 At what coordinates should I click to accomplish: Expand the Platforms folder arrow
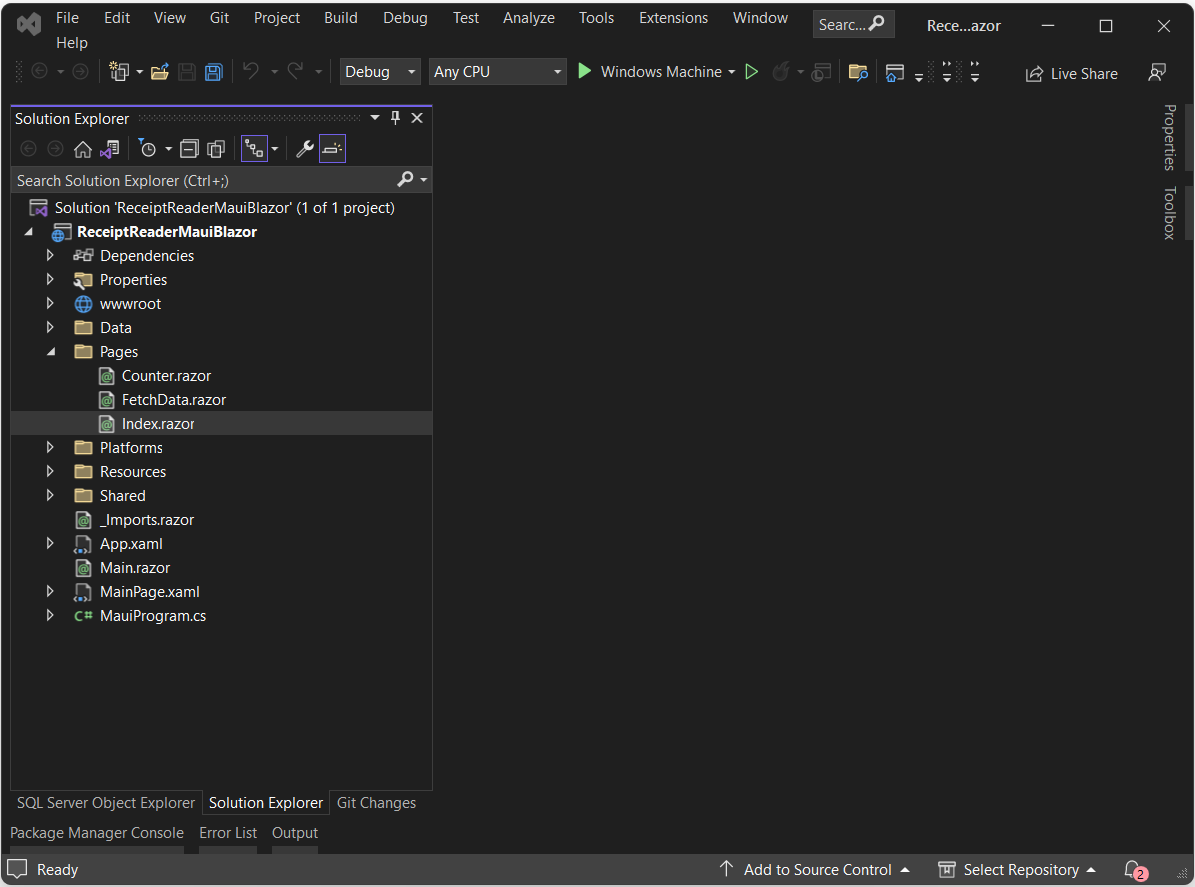coord(50,447)
